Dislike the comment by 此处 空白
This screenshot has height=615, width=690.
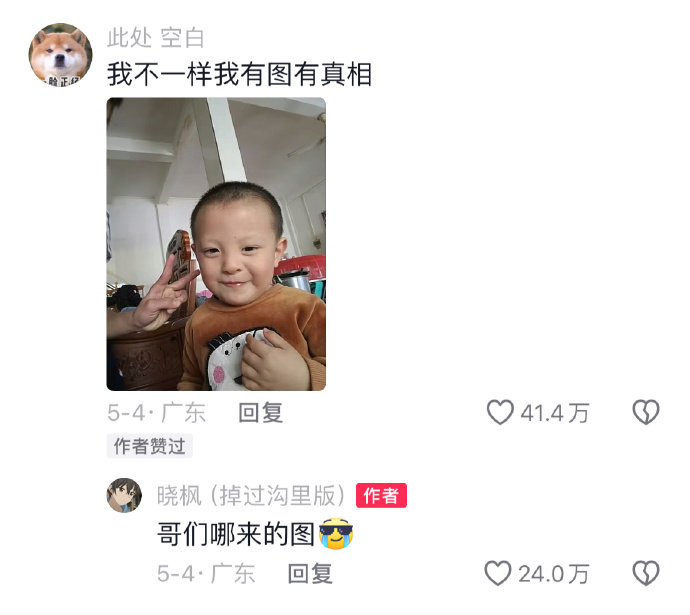click(x=646, y=412)
